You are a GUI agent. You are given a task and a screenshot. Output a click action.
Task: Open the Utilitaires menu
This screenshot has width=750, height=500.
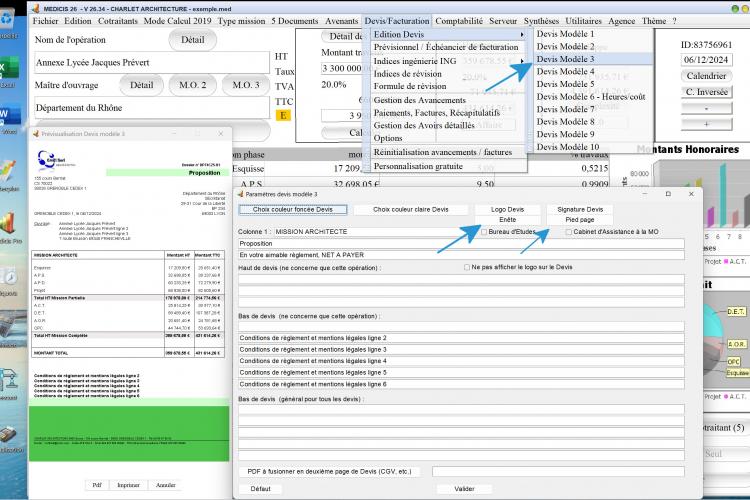[584, 21]
